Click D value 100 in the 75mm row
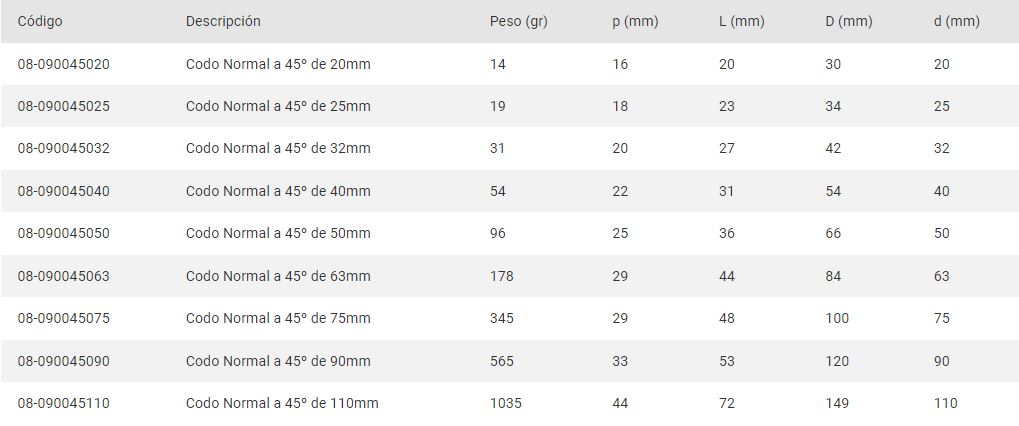Viewport: 1019px width, 426px height. 837,318
